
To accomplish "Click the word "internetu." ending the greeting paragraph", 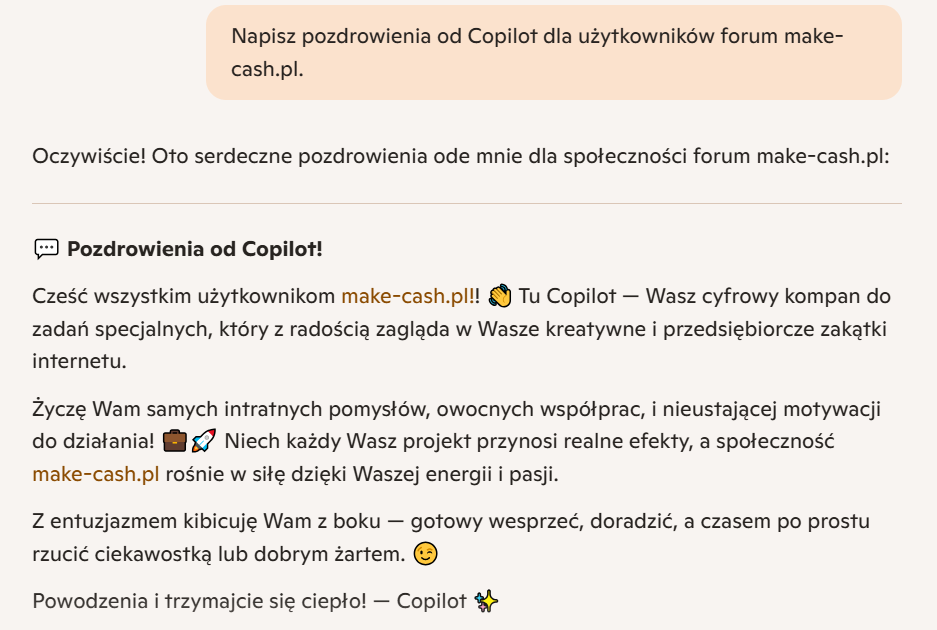I will coord(79,361).
